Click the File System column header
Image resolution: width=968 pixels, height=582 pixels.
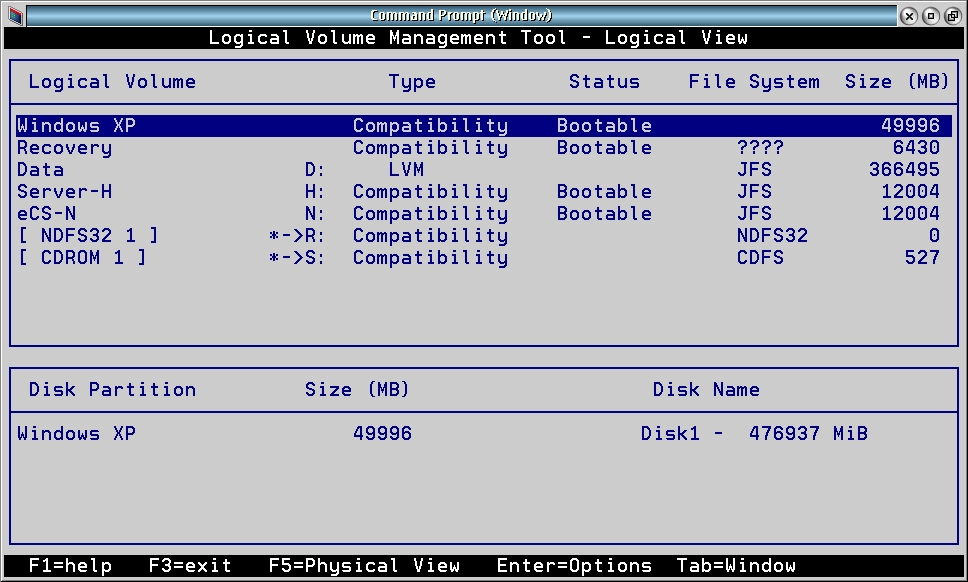(x=754, y=82)
